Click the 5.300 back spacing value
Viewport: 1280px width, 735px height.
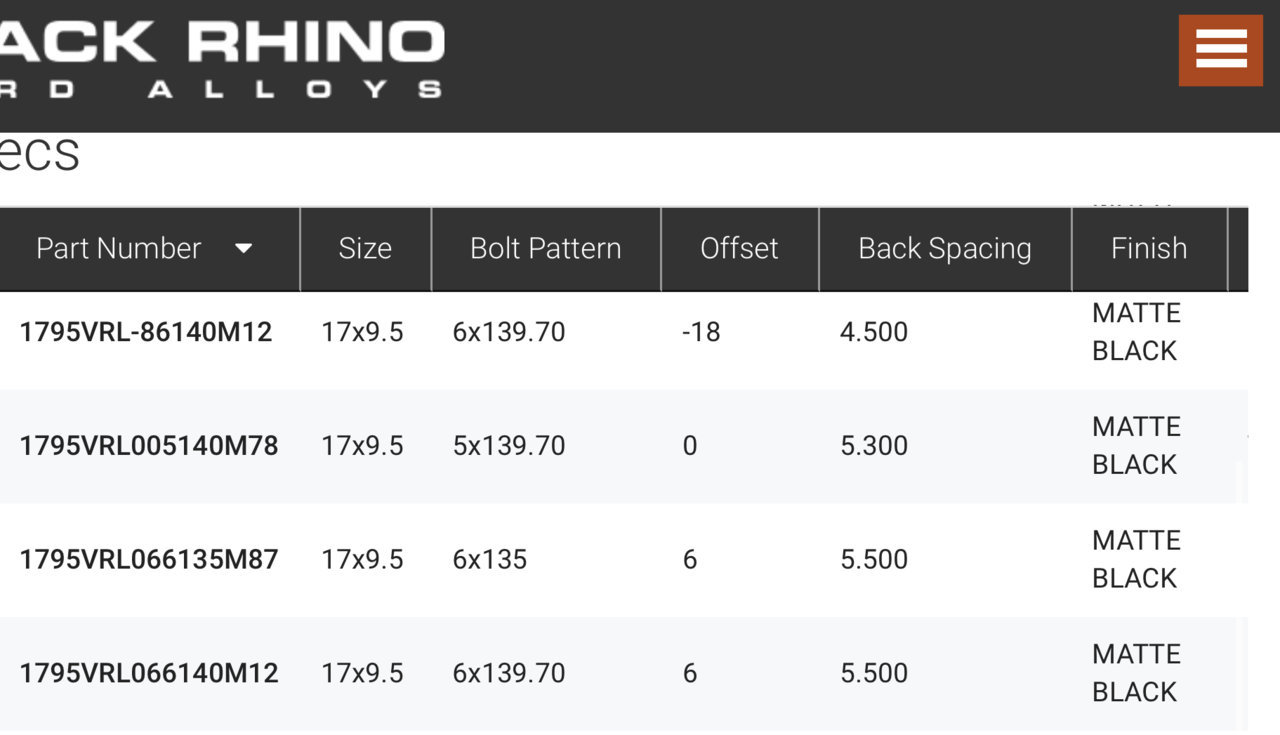(874, 446)
